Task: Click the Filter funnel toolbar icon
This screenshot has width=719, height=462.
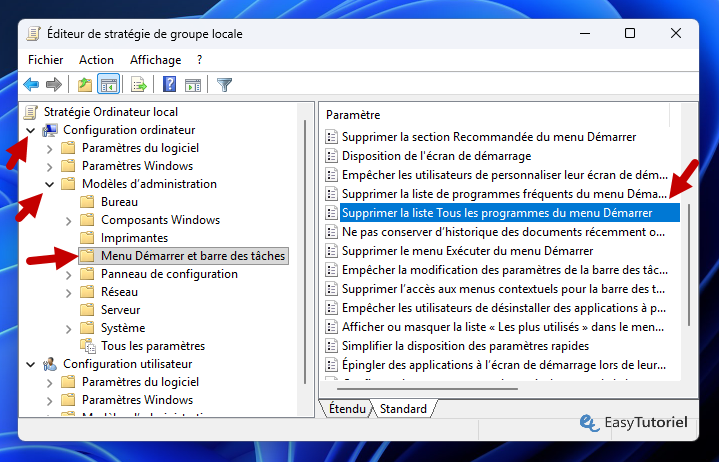Action: (224, 84)
